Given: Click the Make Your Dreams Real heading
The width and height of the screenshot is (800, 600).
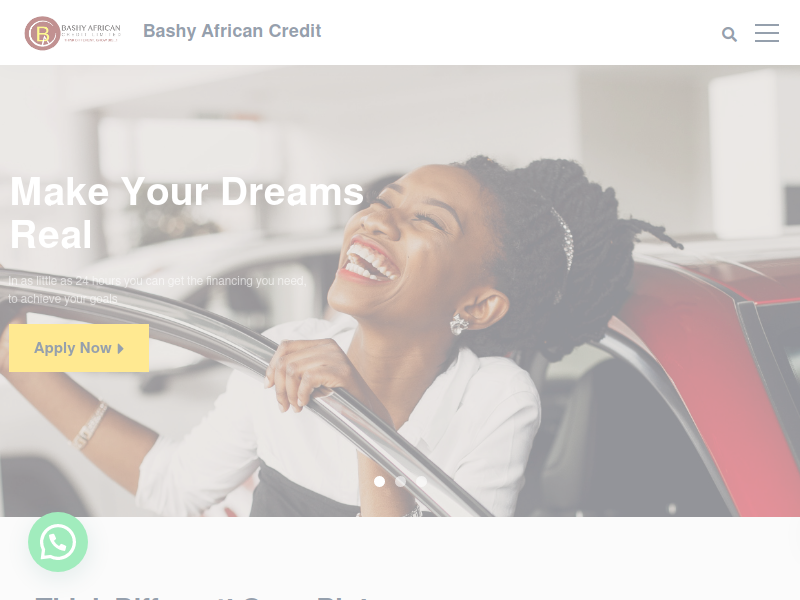Looking at the screenshot, I should pos(187,213).
